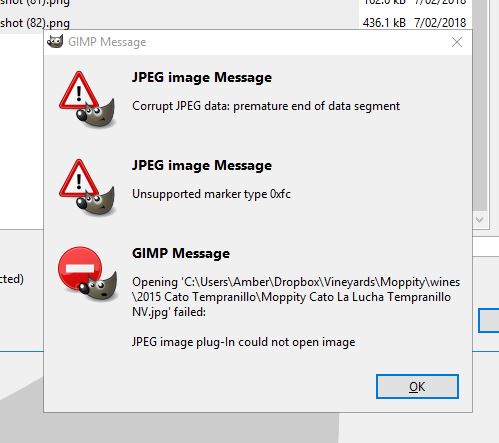
Task: Click the Wilber icon in the dialog title bar
Action: [x=55, y=42]
